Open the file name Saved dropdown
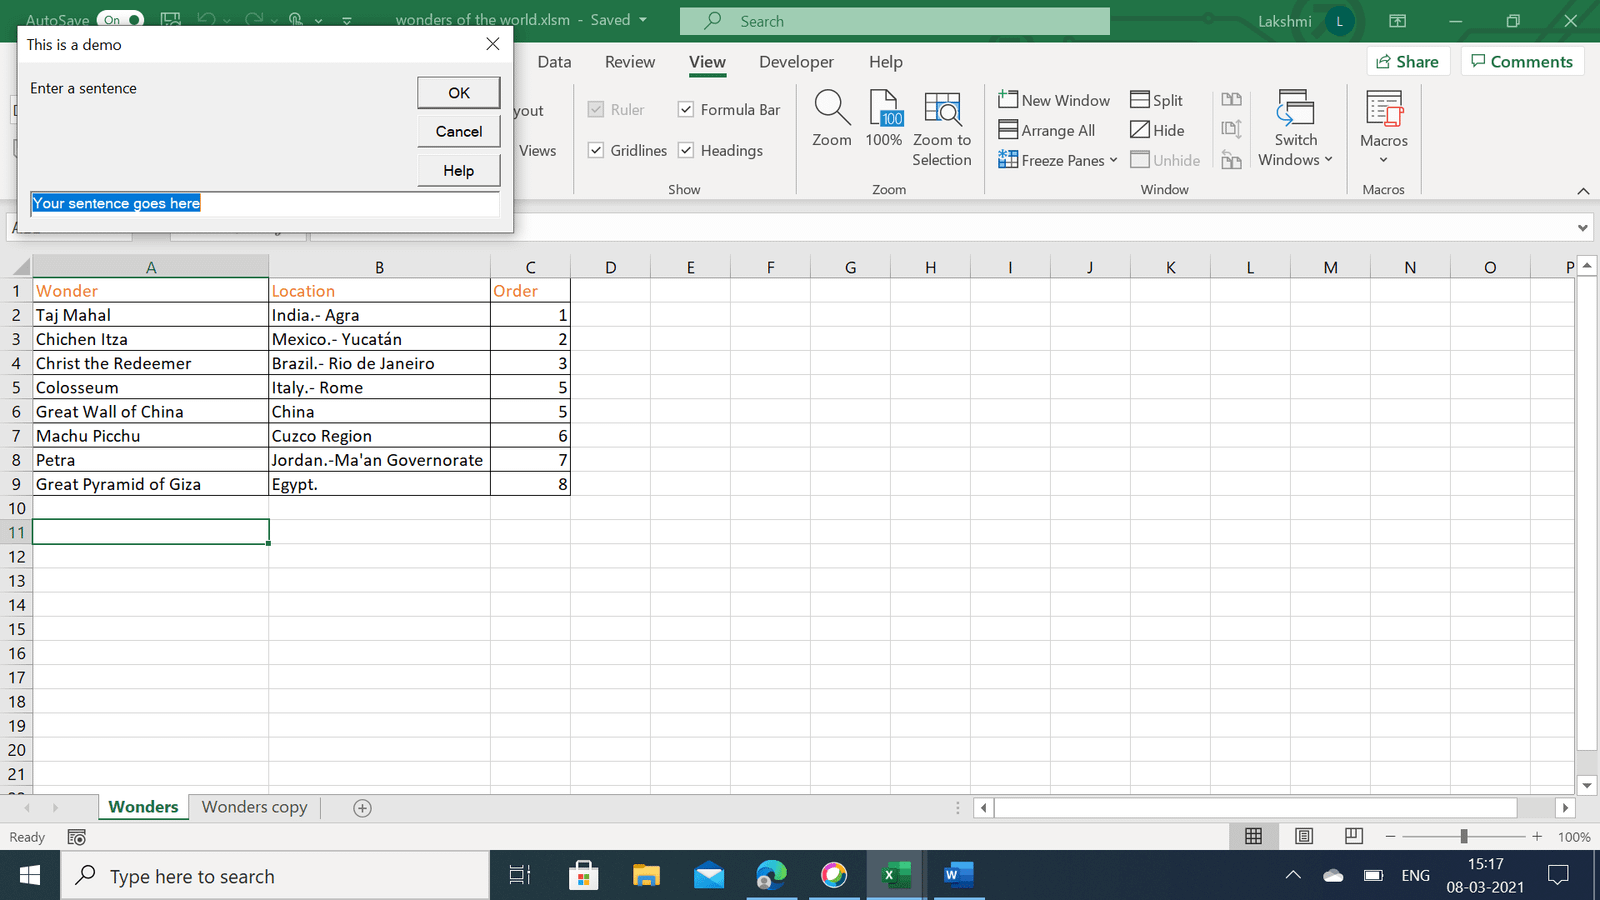The width and height of the screenshot is (1600, 900). coord(642,20)
